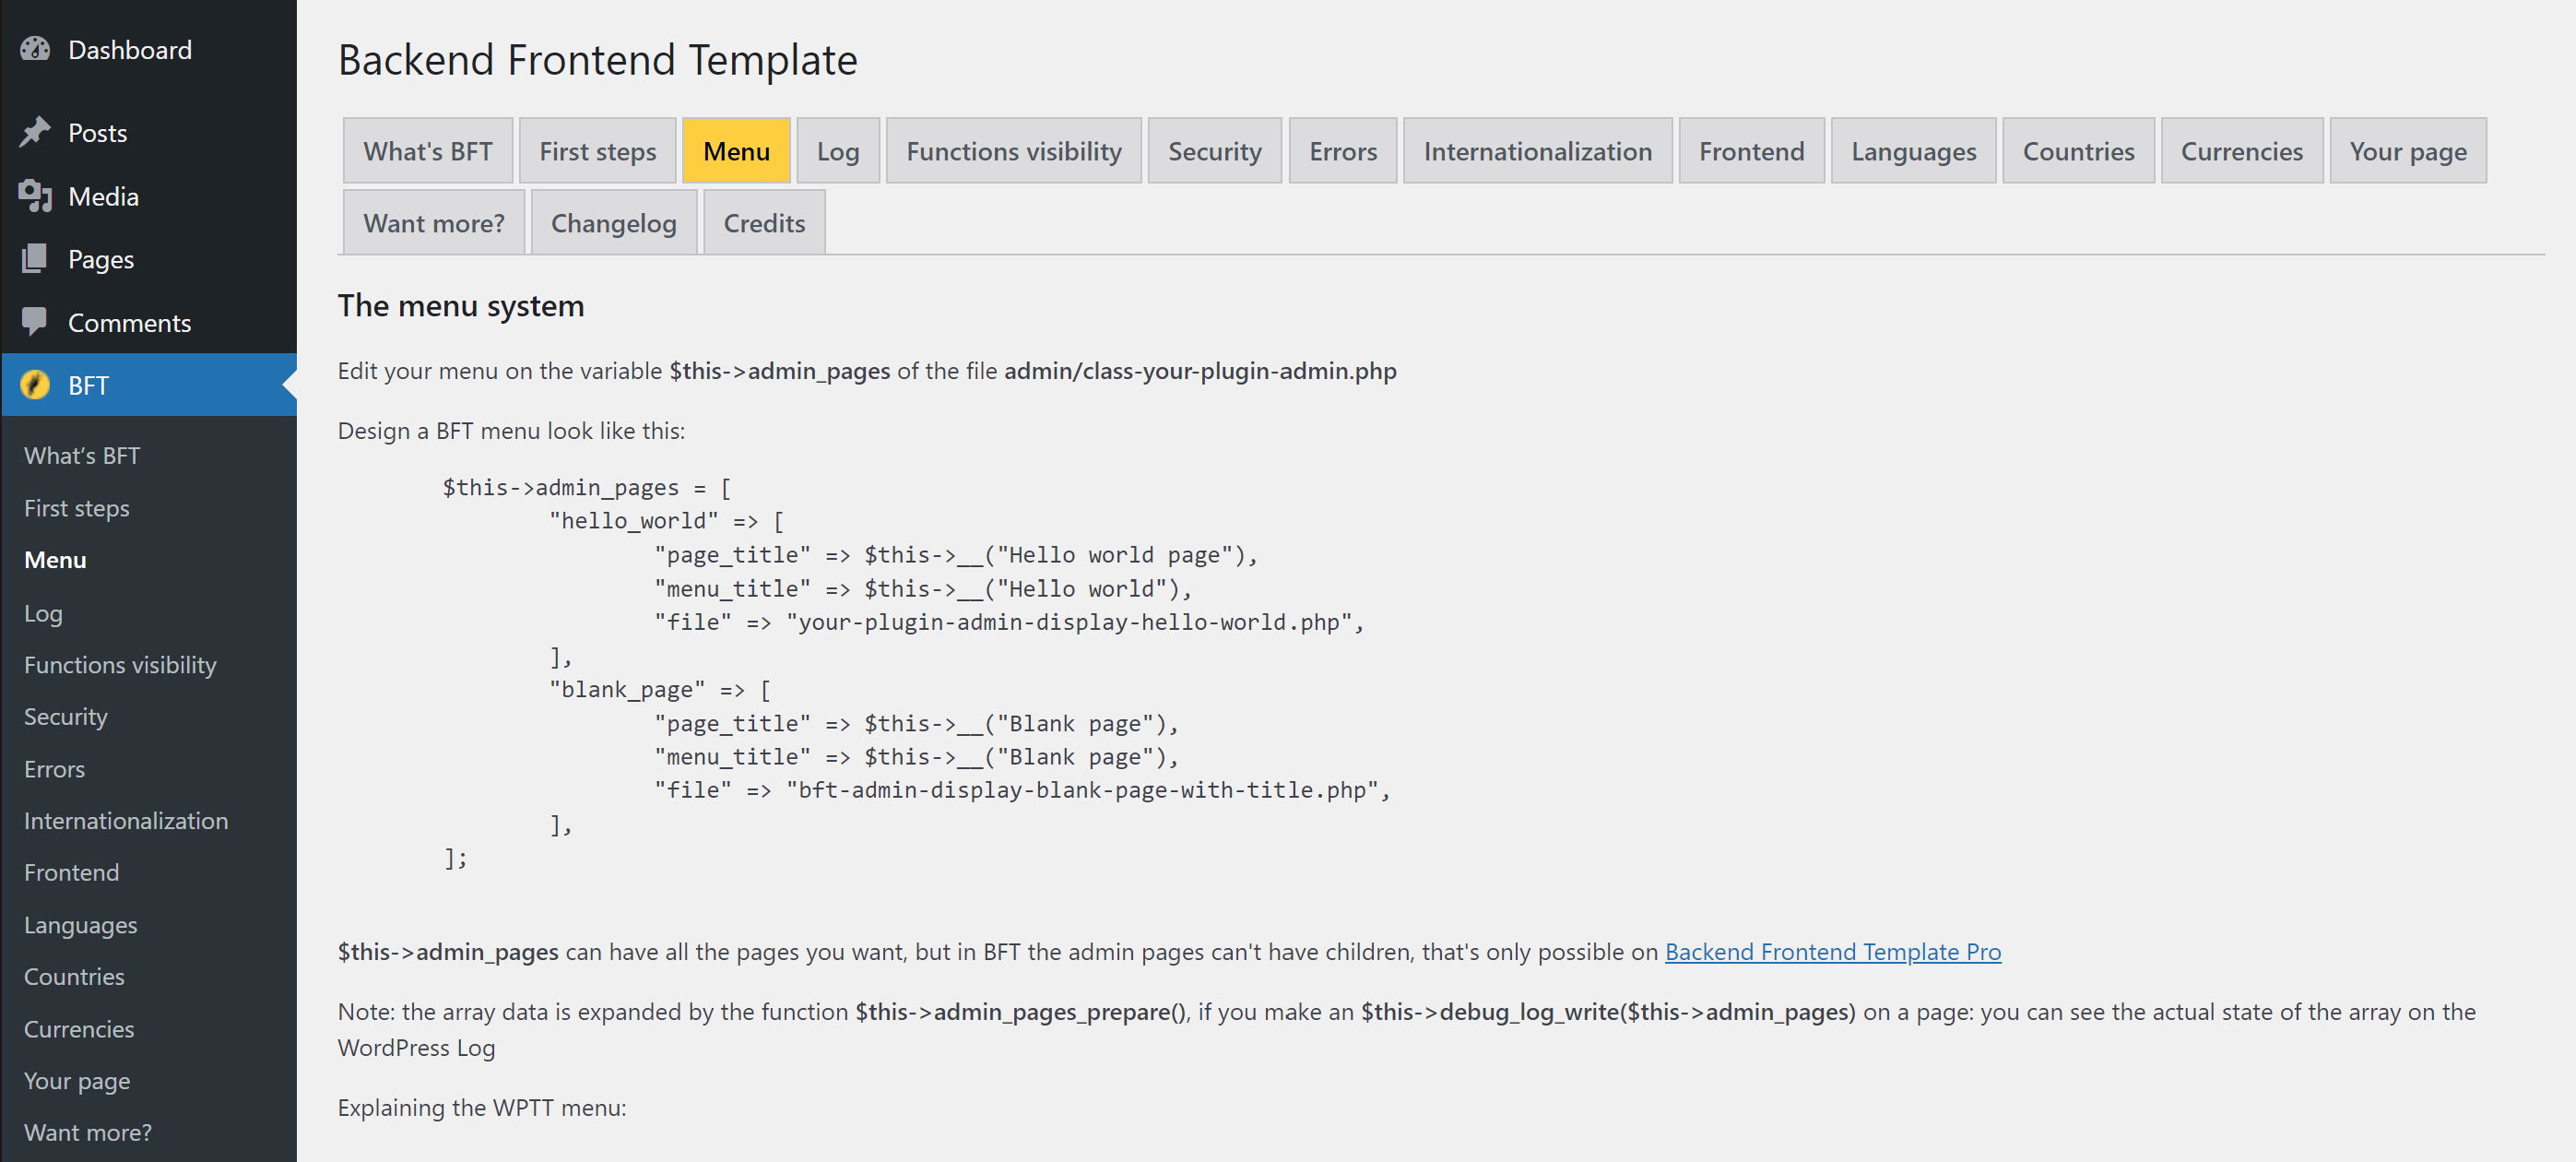Switch to the Errors tab
Screen dimensions: 2576x1162
pos(1342,149)
